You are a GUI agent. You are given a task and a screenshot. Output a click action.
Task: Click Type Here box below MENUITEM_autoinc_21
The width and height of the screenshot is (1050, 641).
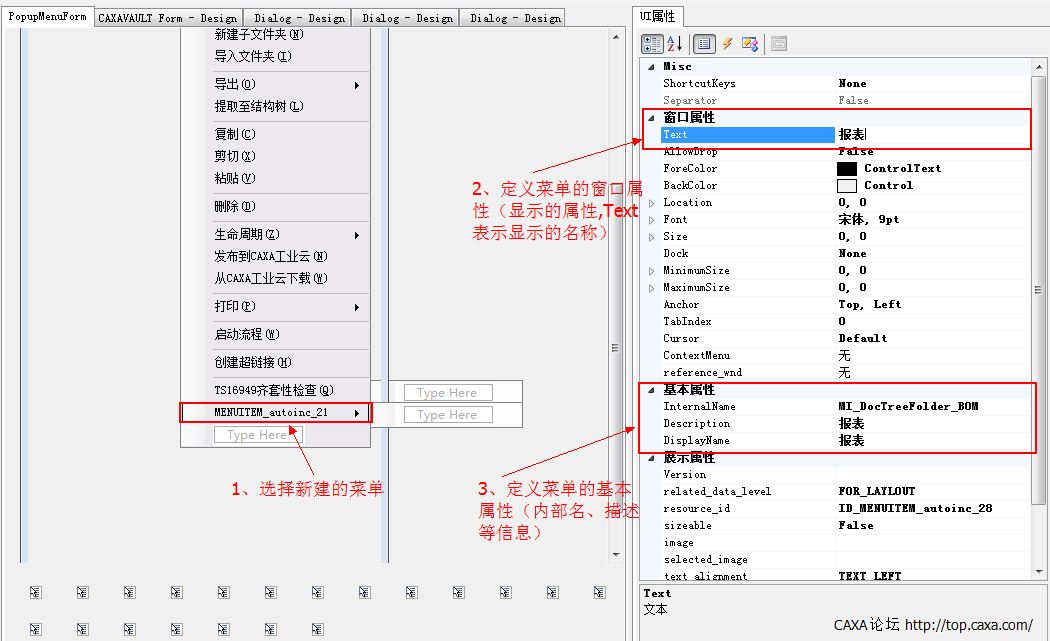pyautogui.click(x=258, y=435)
